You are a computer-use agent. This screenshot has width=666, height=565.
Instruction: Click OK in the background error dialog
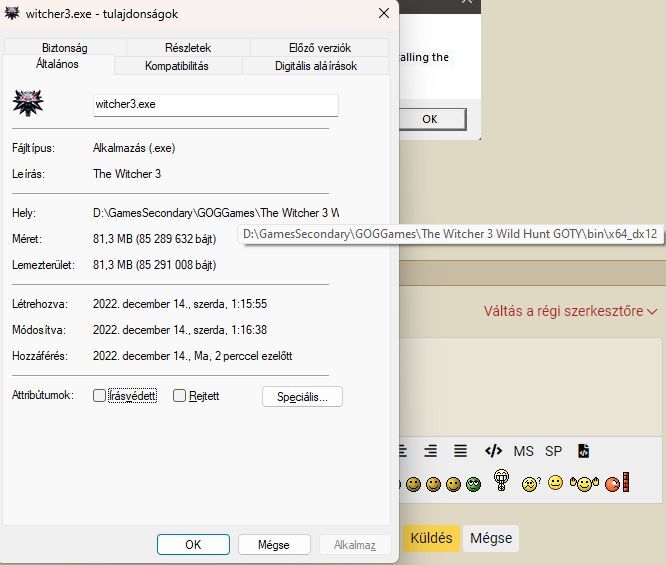pos(431,119)
